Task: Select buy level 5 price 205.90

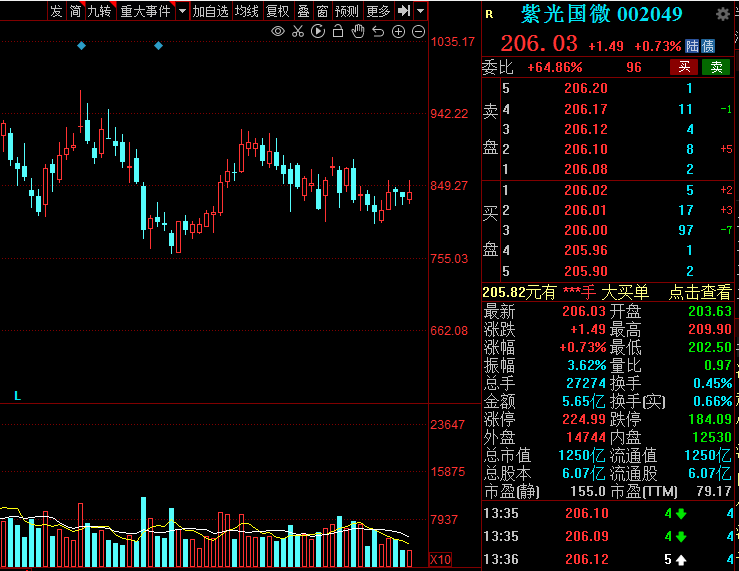Action: pos(586,271)
